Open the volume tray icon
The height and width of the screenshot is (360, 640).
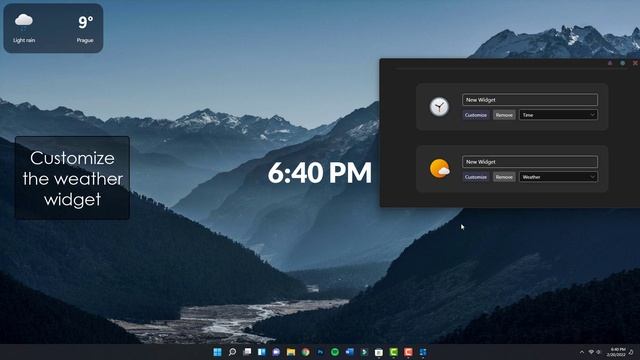(598, 352)
